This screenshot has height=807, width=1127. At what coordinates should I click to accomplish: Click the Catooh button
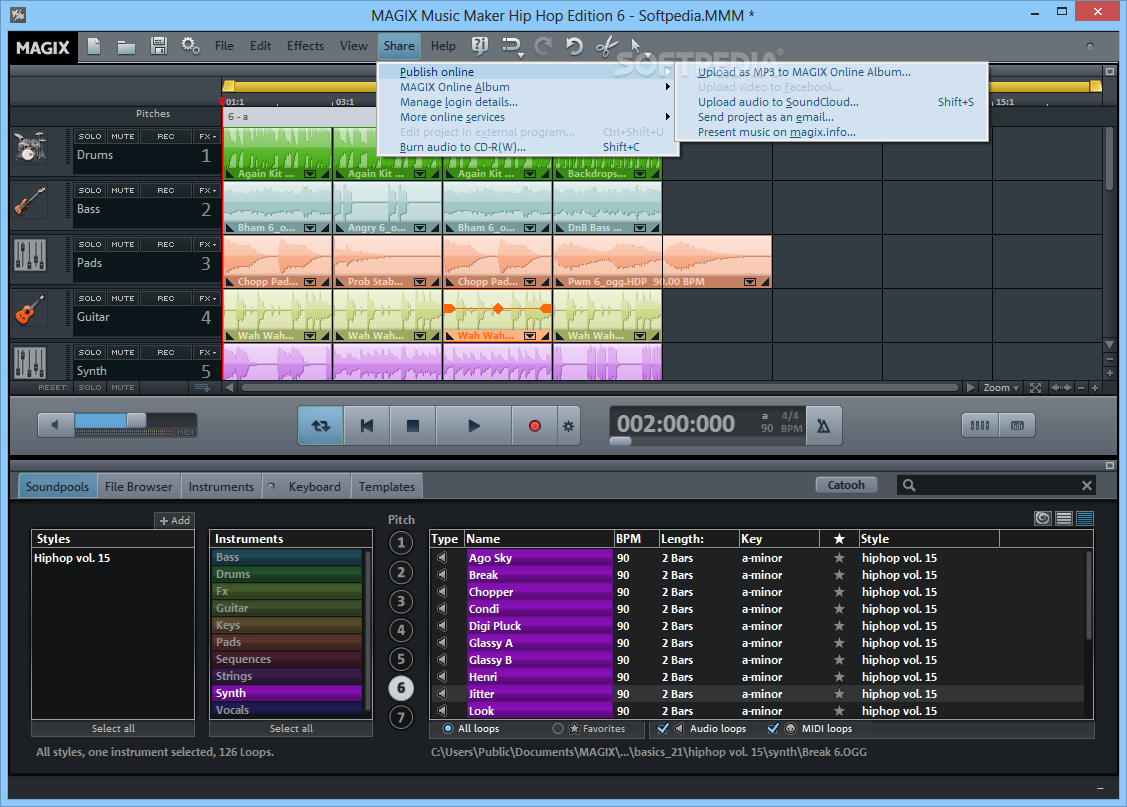pos(846,485)
